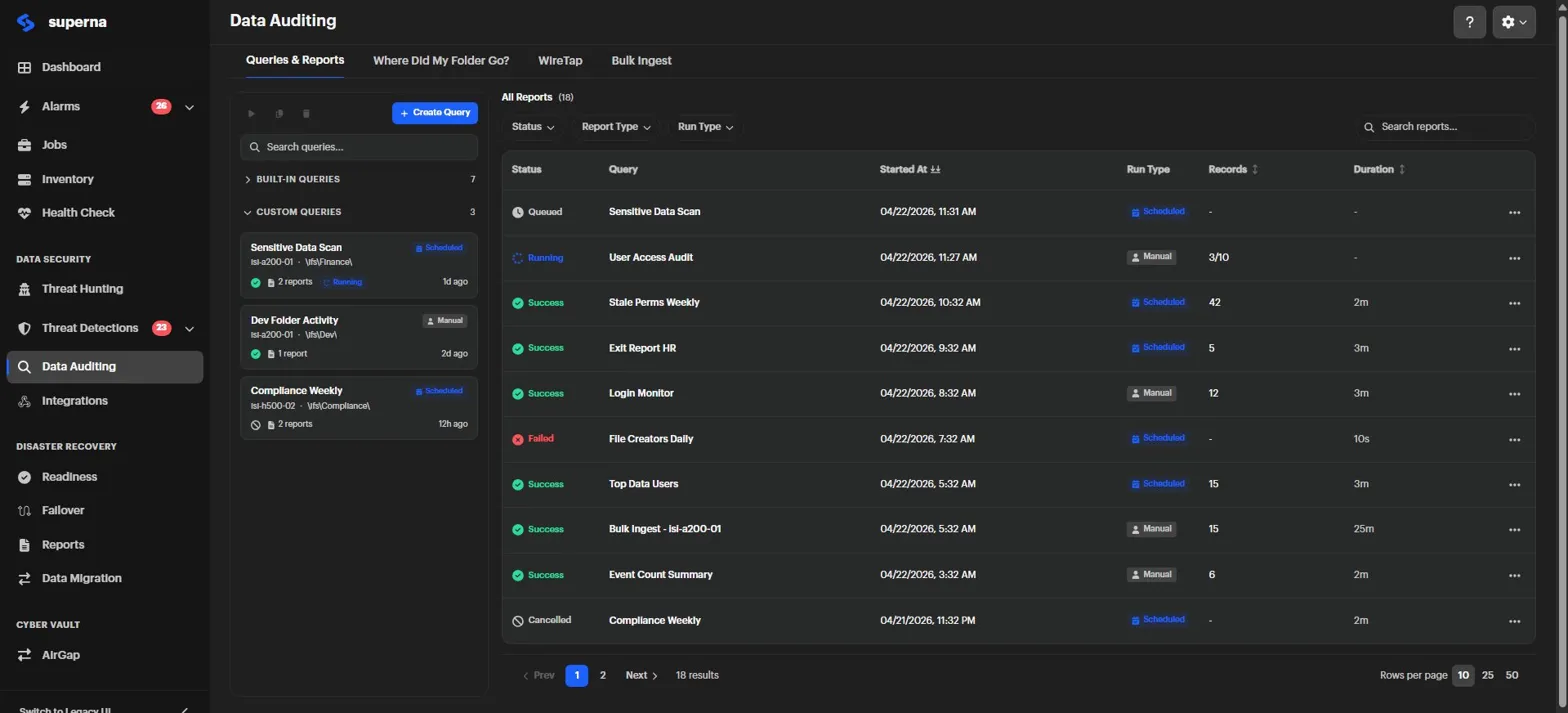Viewport: 1568px width, 713px height.
Task: Click the Prev page button
Action: pos(538,675)
